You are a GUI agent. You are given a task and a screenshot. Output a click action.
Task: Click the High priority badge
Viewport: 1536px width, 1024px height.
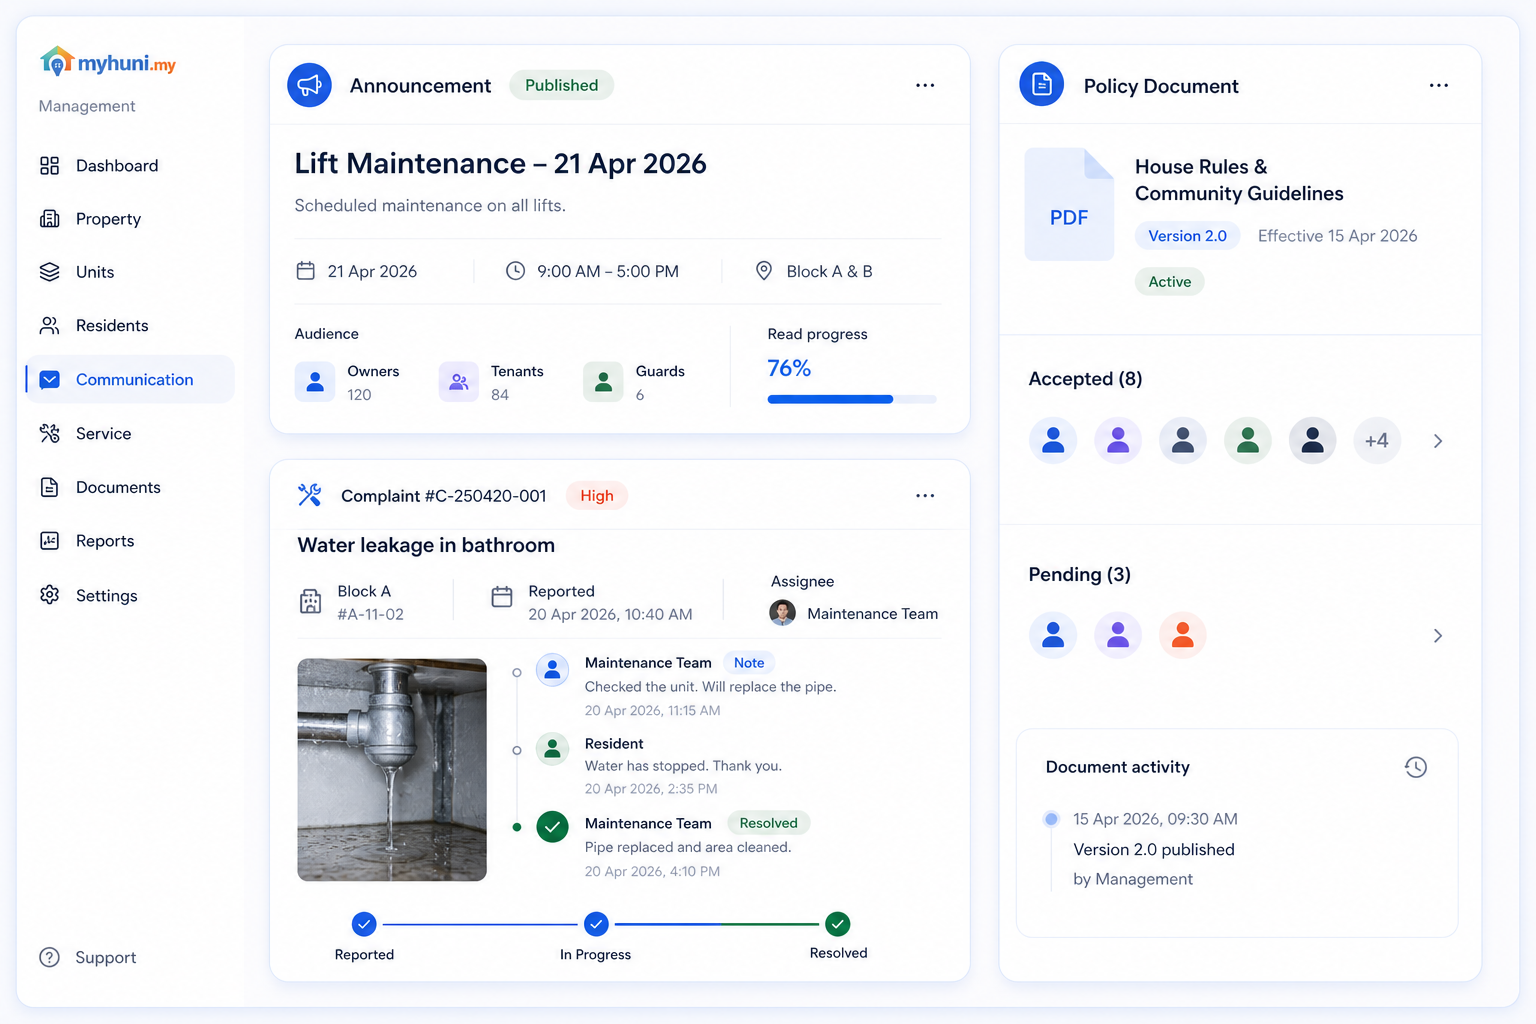tap(597, 496)
